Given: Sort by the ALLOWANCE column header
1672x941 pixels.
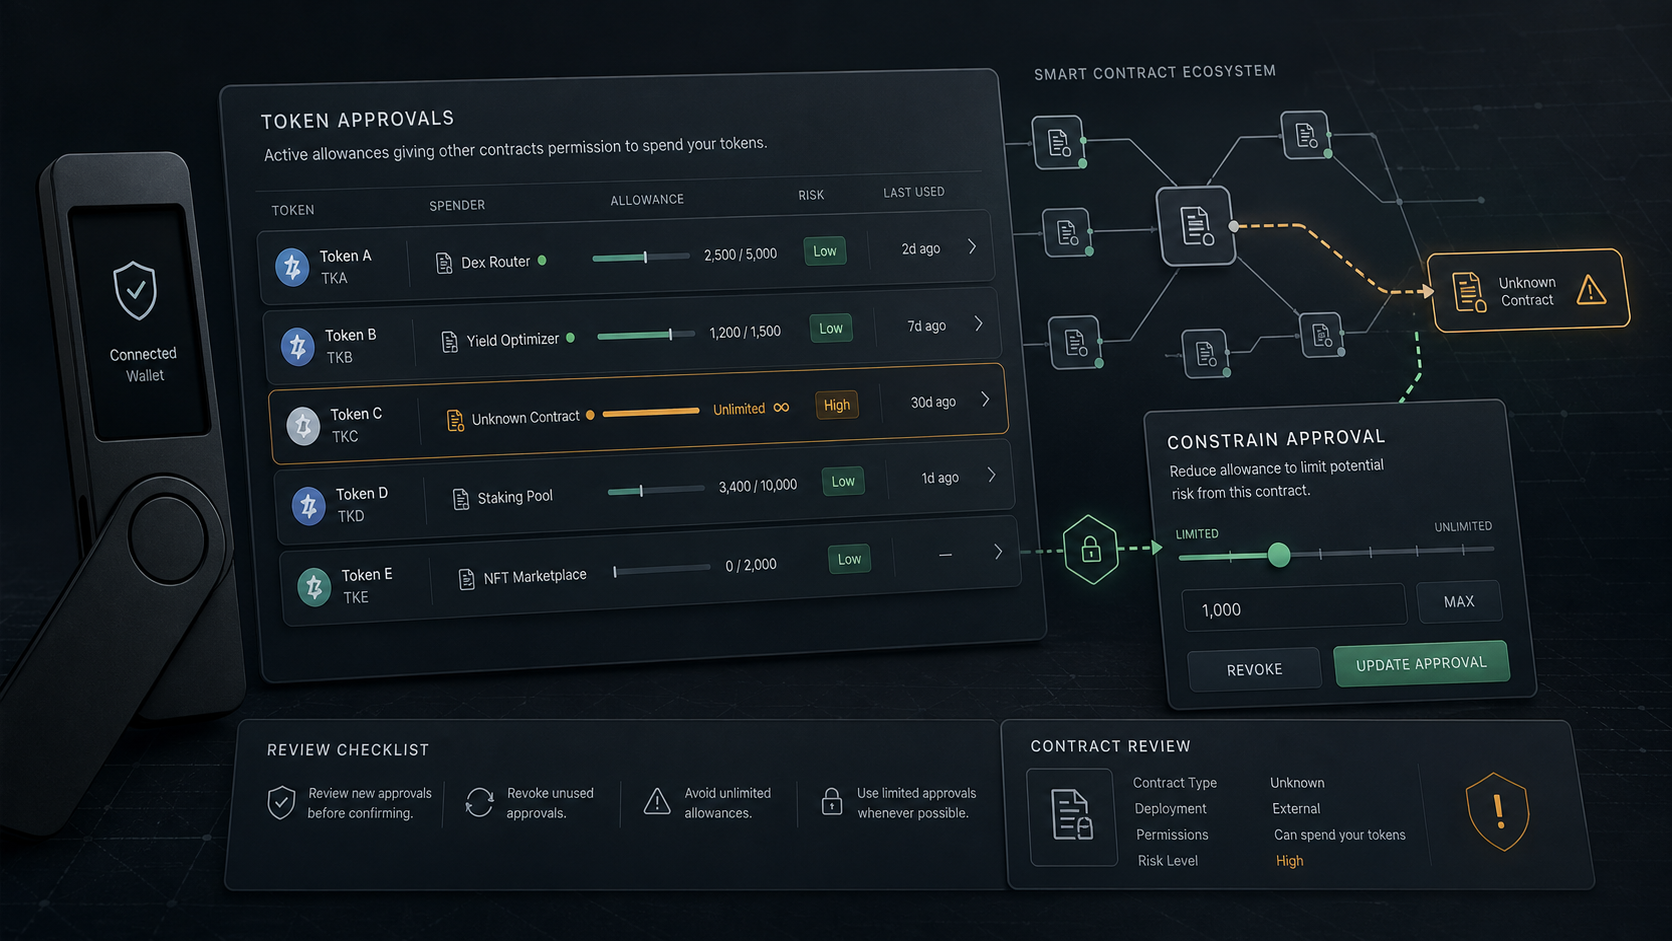Looking at the screenshot, I should (647, 200).
